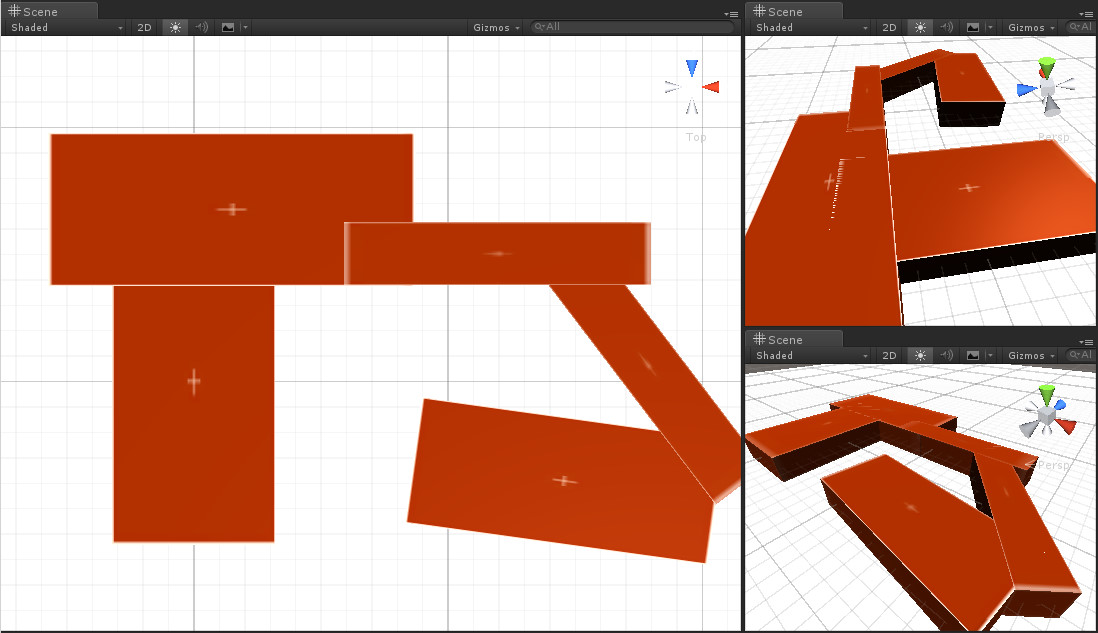Select the speaker icon in the bottom-right Scene view
This screenshot has height=633, width=1098.
945,355
